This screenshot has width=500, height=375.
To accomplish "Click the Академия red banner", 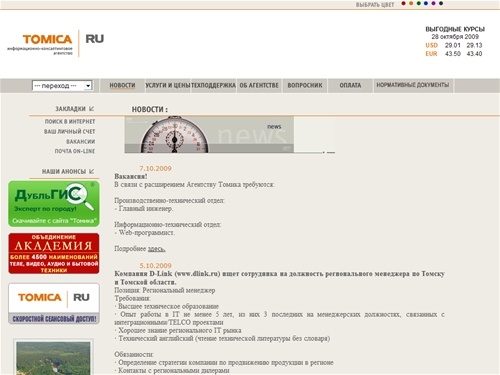I will tap(54, 253).
